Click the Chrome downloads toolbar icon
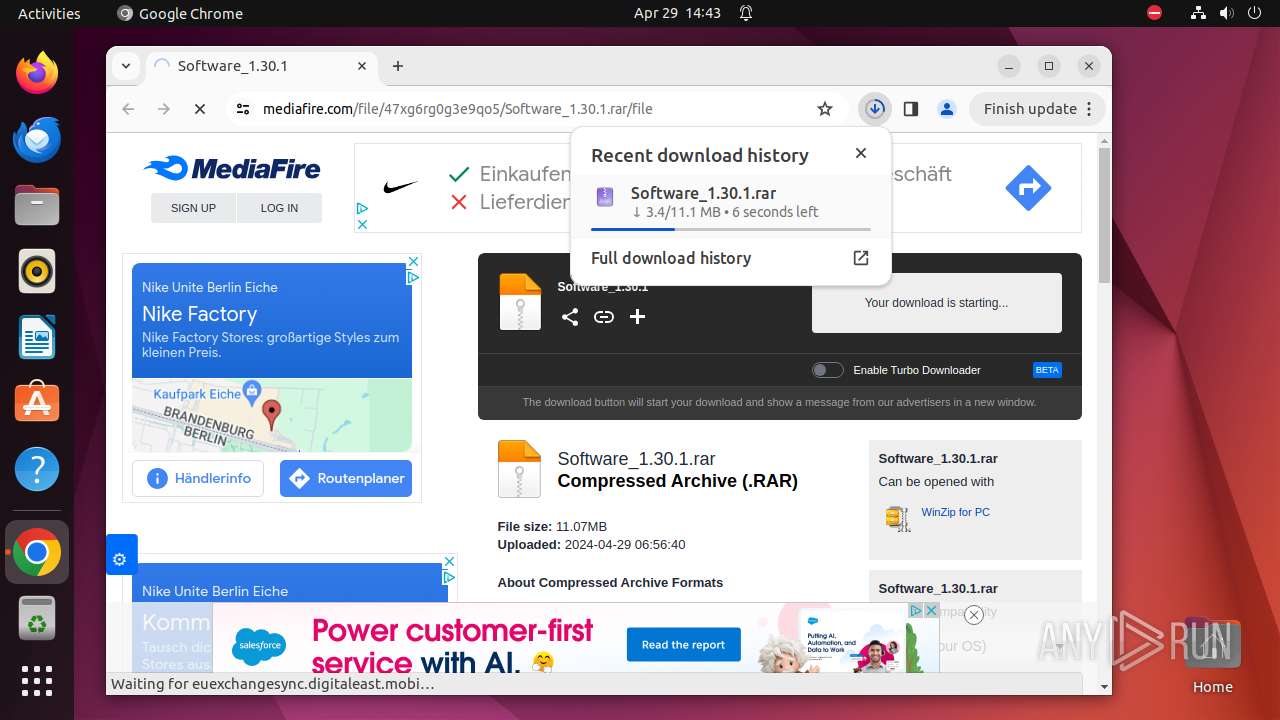Viewport: 1280px width, 720px height. [875, 109]
